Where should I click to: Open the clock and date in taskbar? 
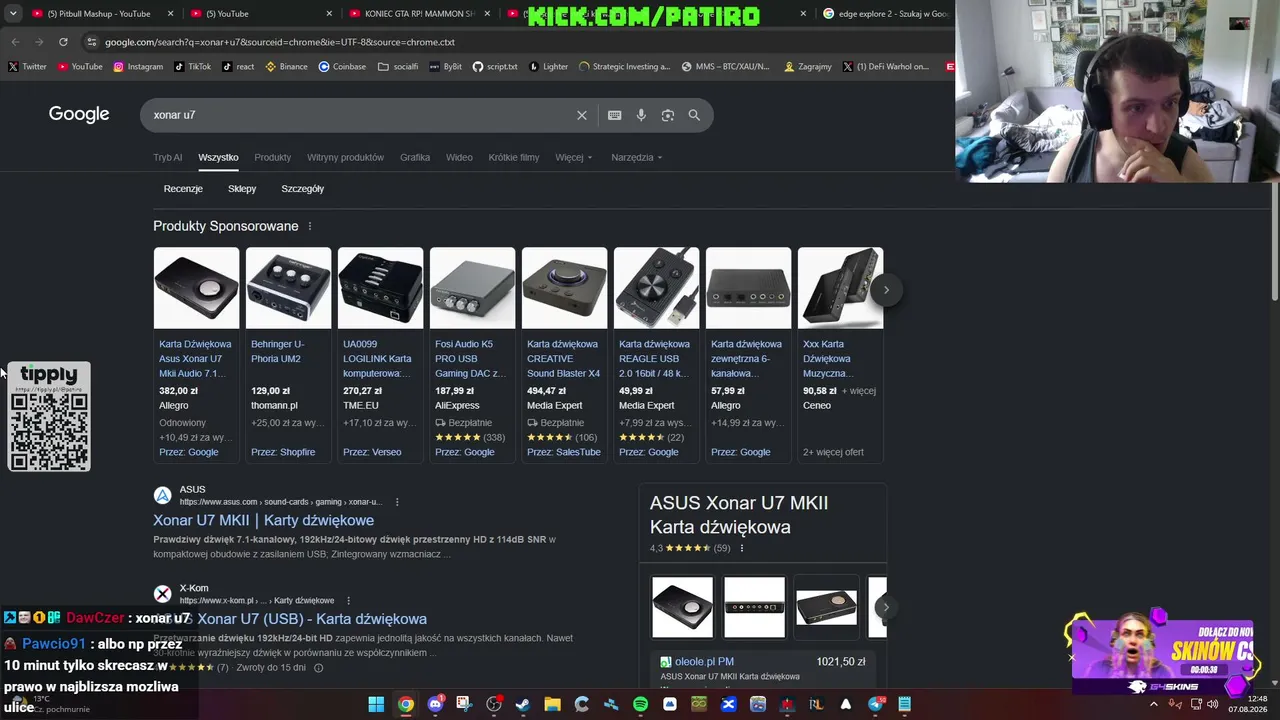coord(1249,704)
